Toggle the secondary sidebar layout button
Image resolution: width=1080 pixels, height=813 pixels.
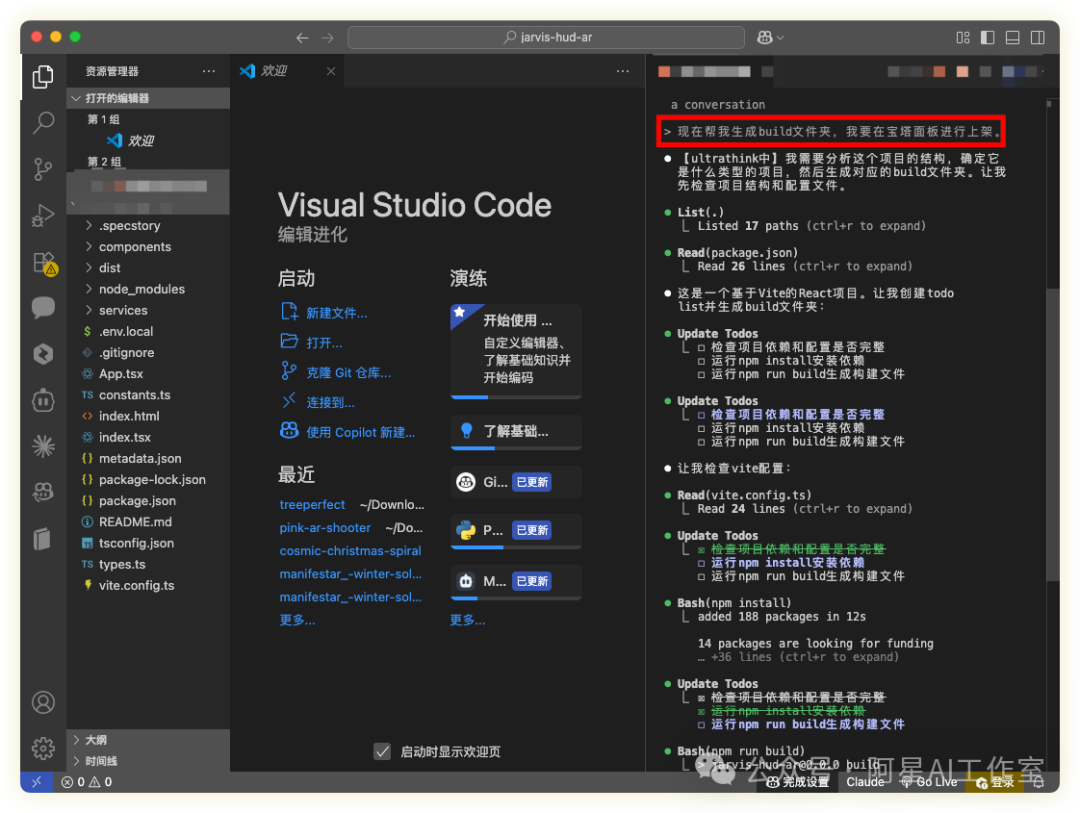click(x=1038, y=38)
